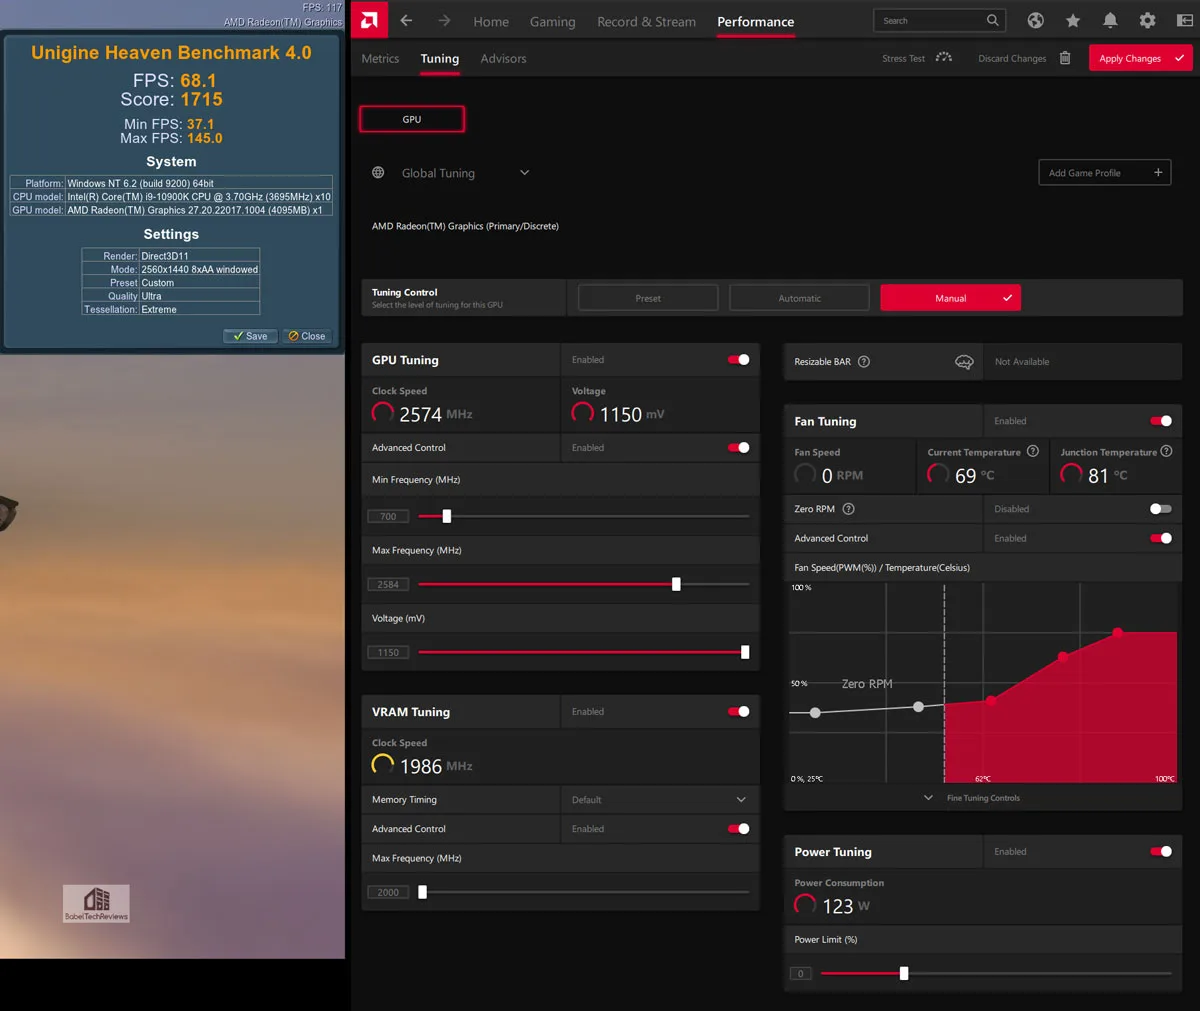The image size is (1200, 1011).
Task: Select Automatic tuning control
Action: (800, 298)
